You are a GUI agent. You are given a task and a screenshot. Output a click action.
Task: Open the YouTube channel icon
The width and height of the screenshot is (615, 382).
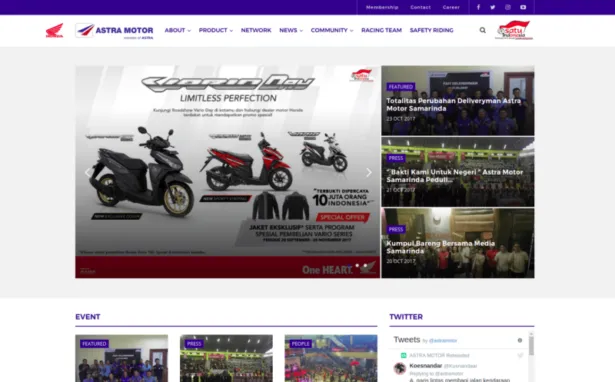(523, 7)
